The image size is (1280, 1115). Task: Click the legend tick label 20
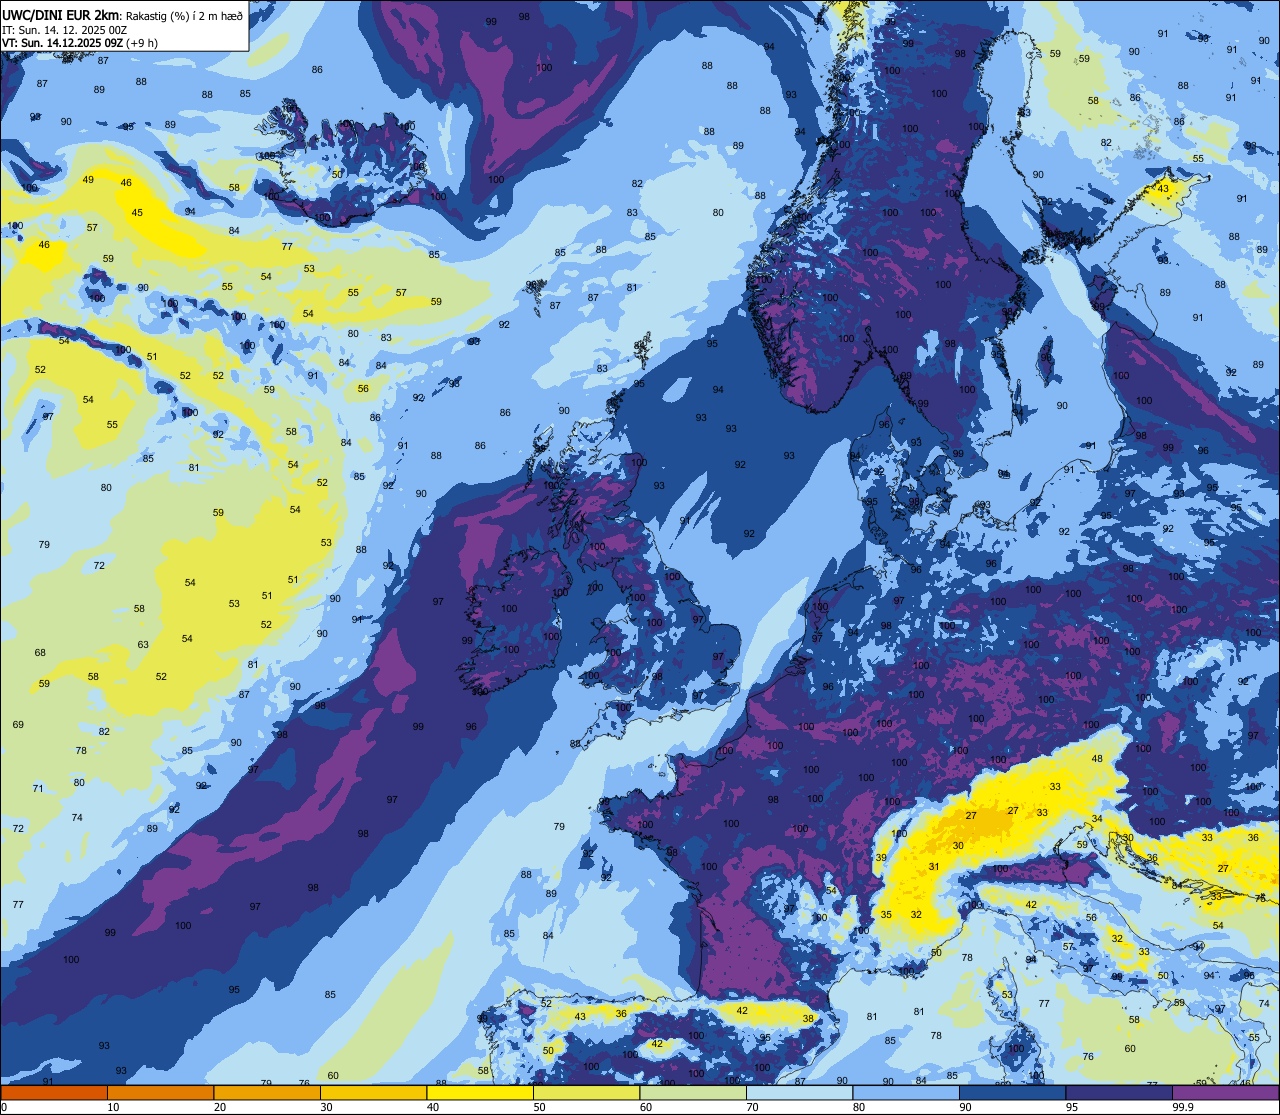(220, 1107)
